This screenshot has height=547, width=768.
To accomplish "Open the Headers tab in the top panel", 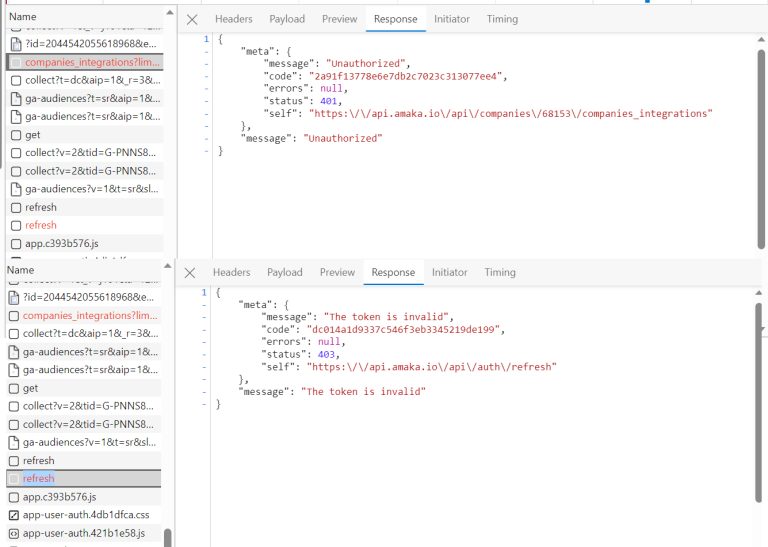I will coord(234,19).
